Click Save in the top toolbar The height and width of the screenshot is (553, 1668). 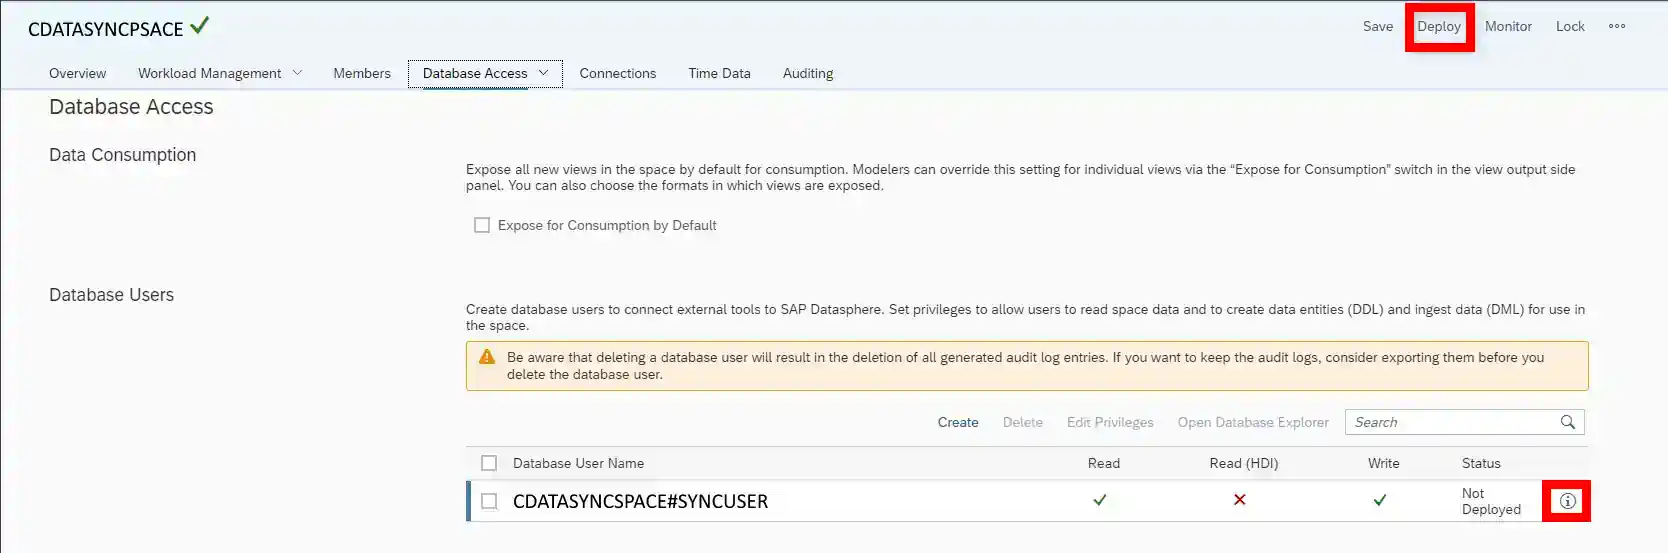tap(1377, 27)
